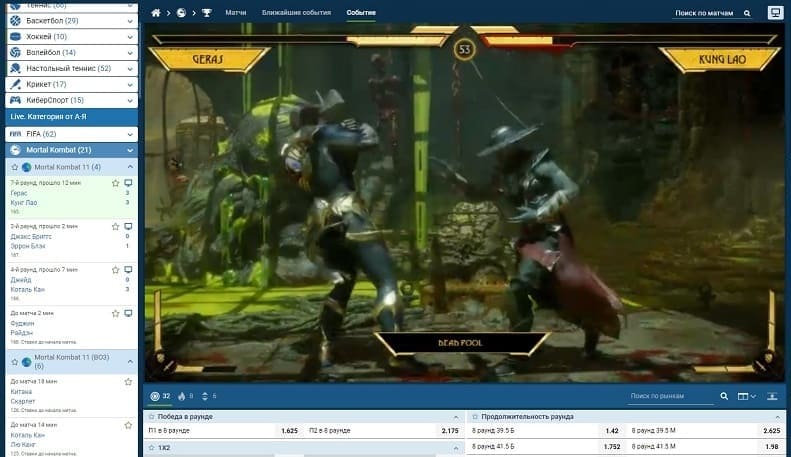Show popular markets flame filter
This screenshot has height=457, width=791.
click(x=185, y=396)
